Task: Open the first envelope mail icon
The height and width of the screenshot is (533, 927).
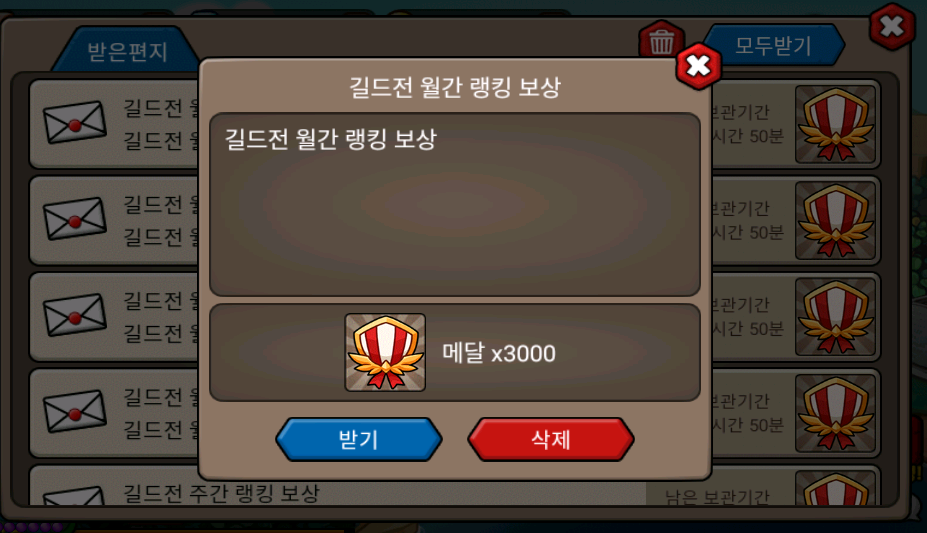Action: click(74, 122)
